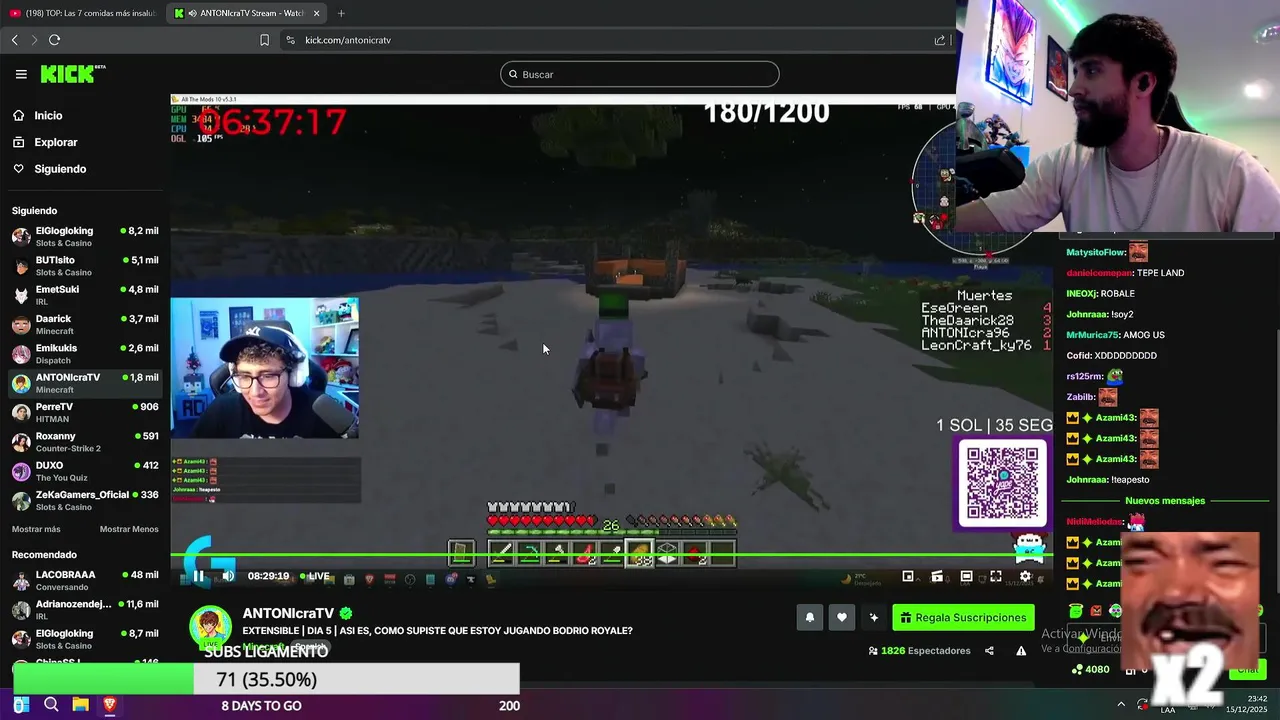Enter fullscreen video mode
This screenshot has height=720, width=1280.
tap(996, 576)
